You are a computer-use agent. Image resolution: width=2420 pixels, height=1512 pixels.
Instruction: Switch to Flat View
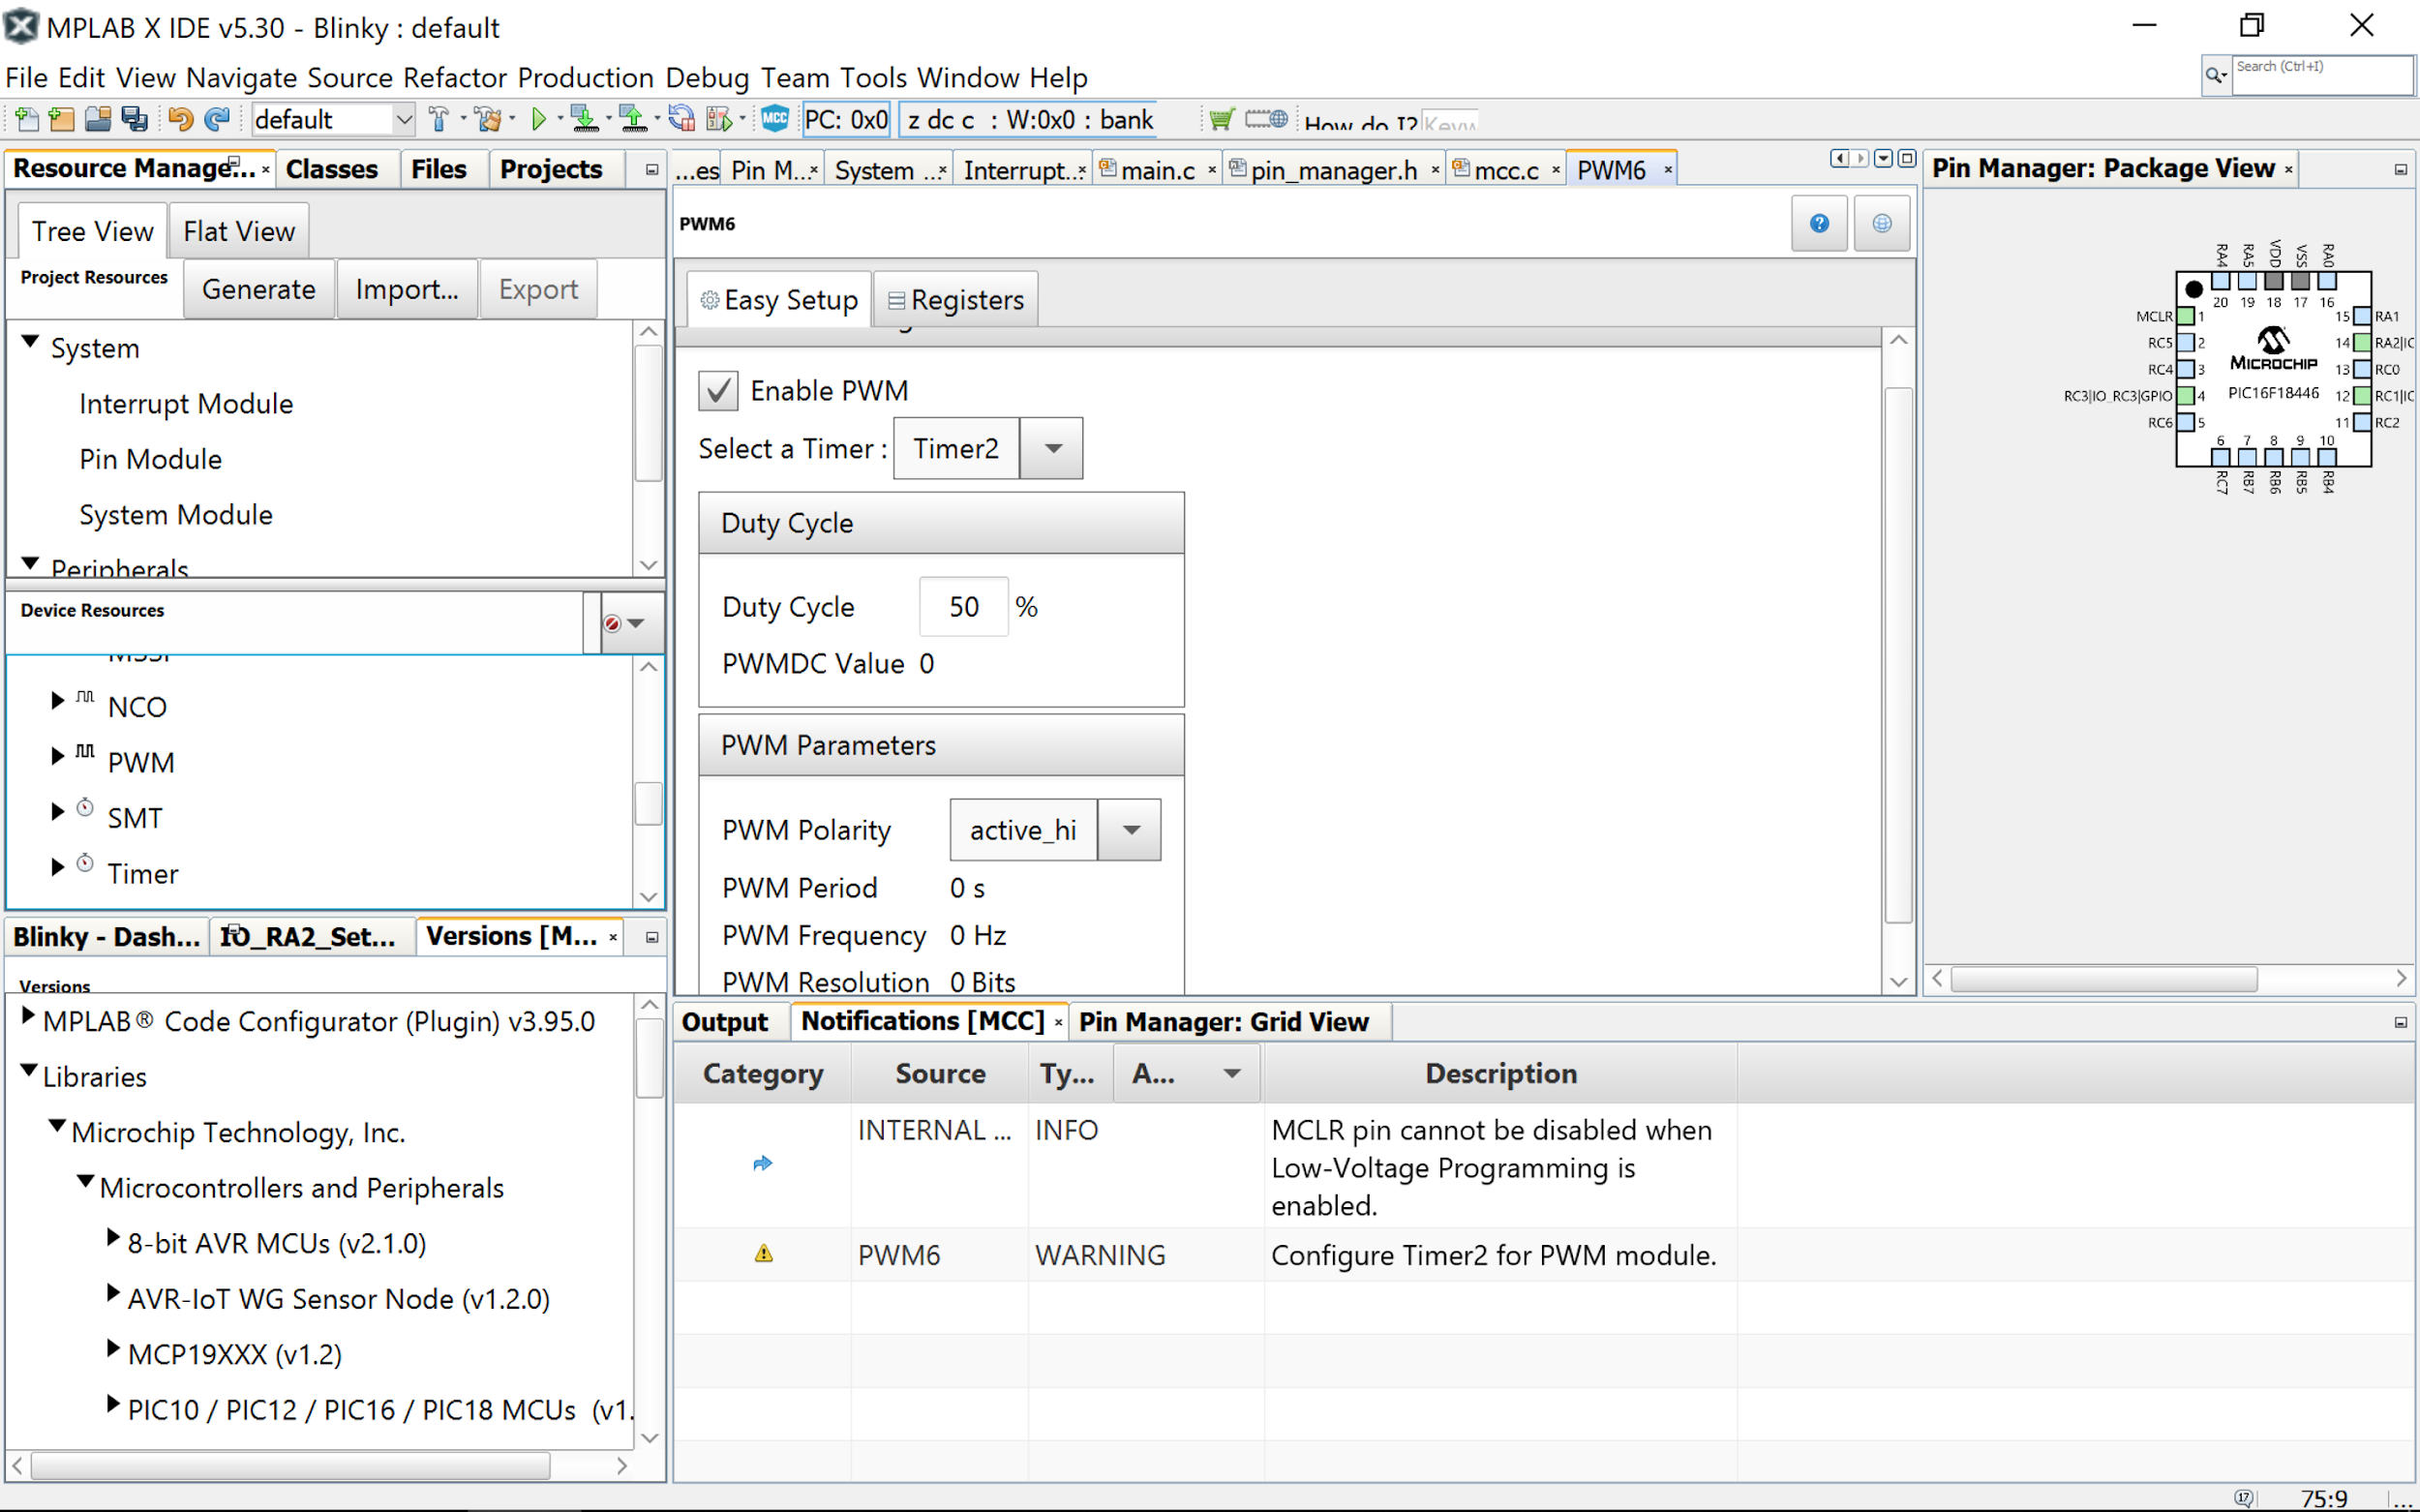coord(239,231)
